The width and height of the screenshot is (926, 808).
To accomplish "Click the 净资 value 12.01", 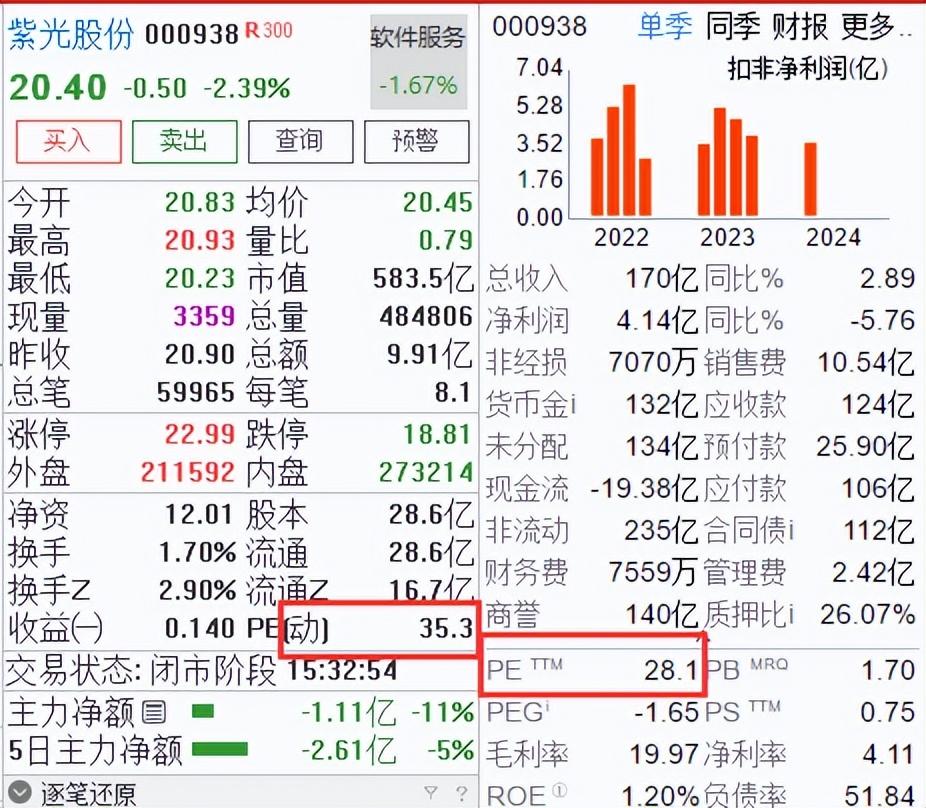I will click(x=199, y=514).
